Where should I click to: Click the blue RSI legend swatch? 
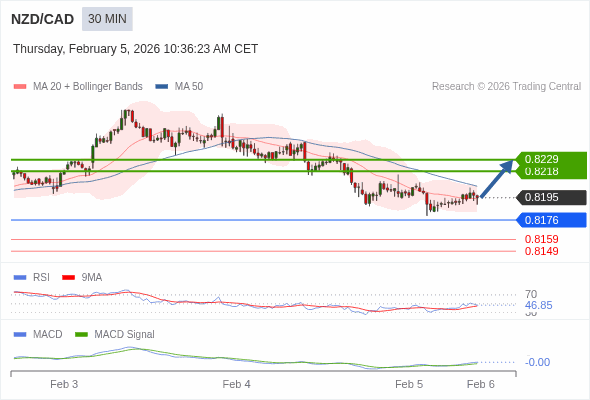coord(20,278)
